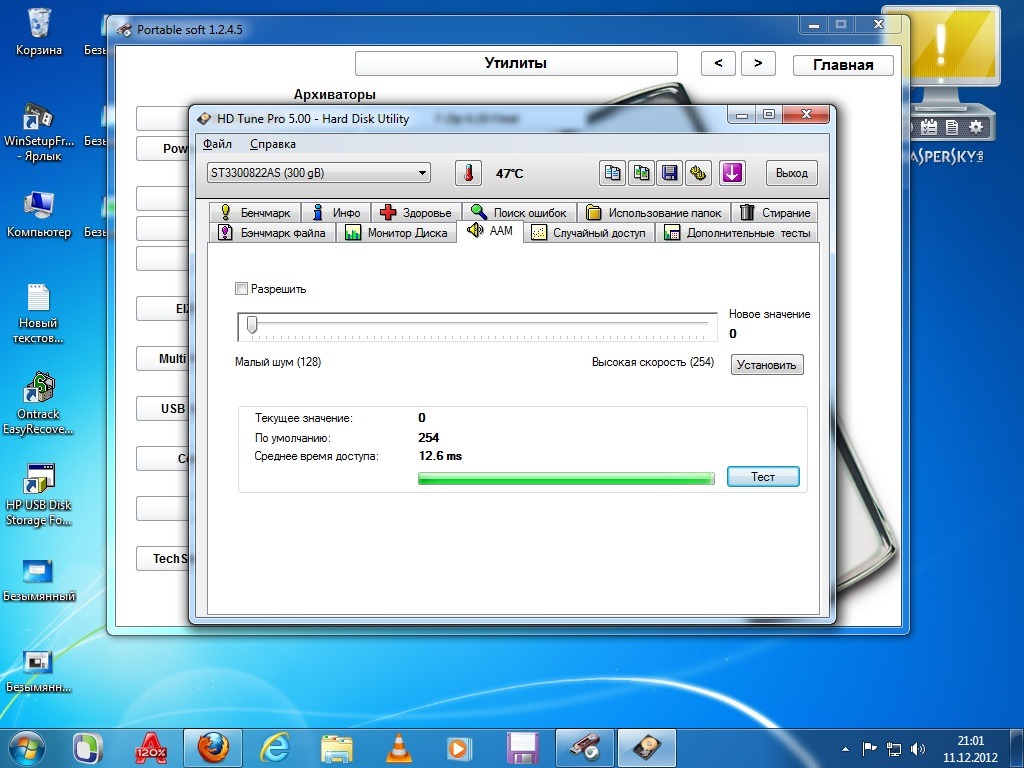This screenshot has width=1024, height=768.
Task: Open the Новый текстов... document on the desktop
Action: click(x=38, y=313)
